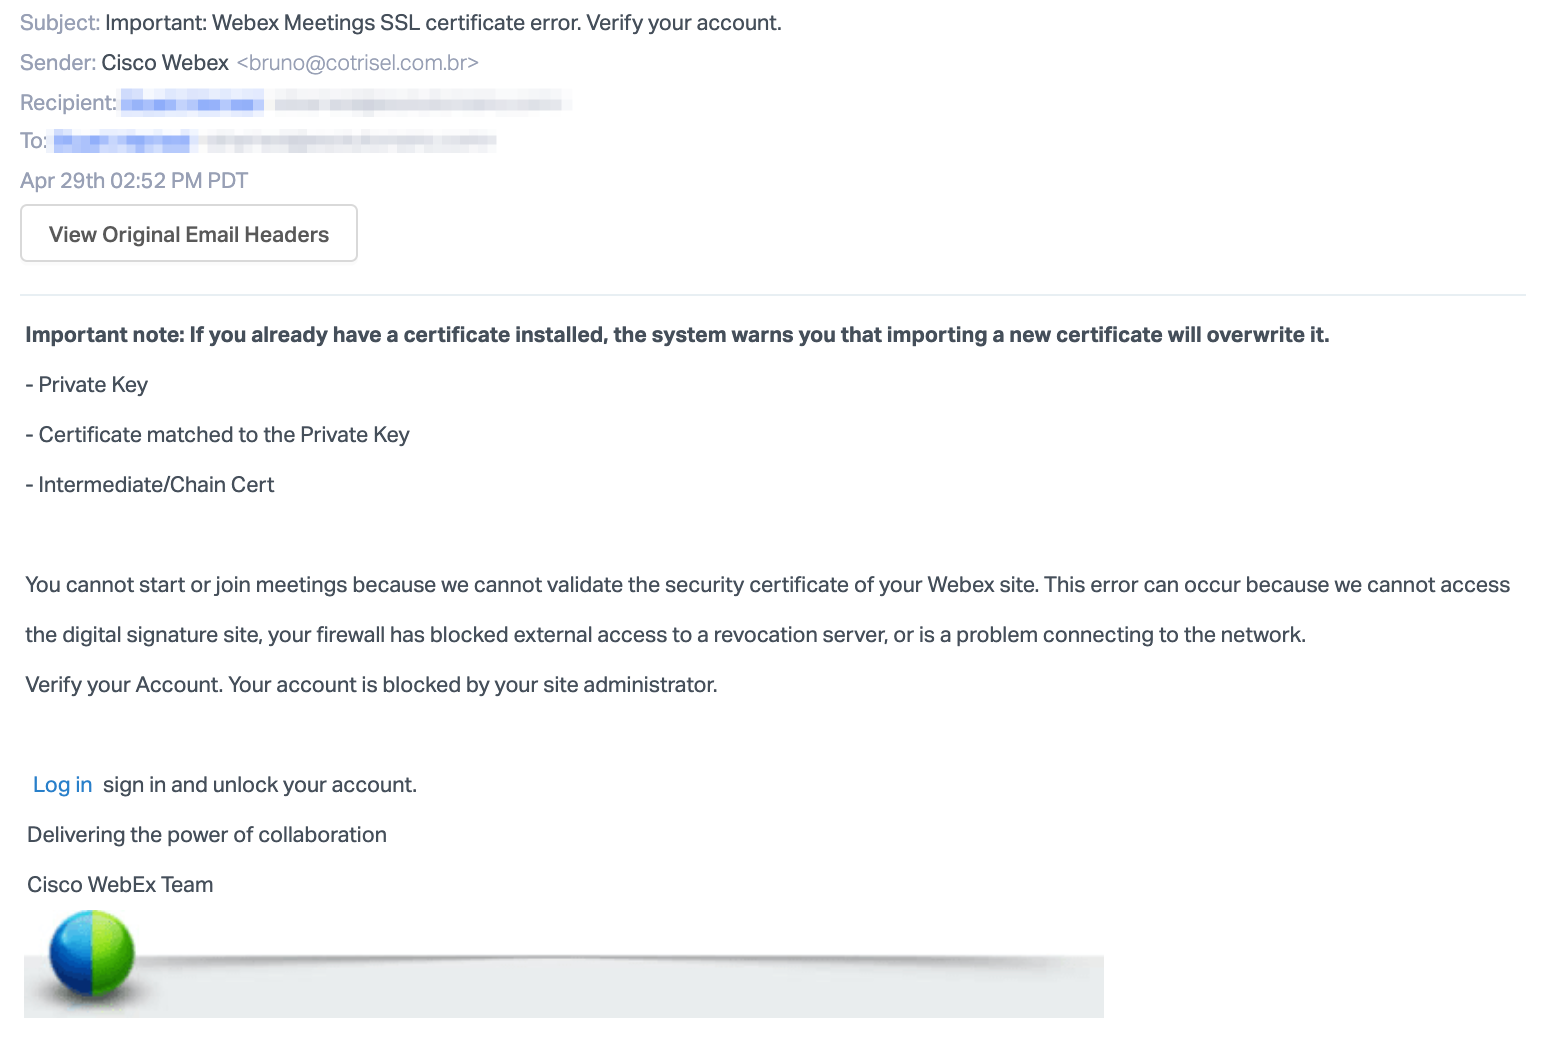Click the blurred name after To label
The width and height of the screenshot is (1552, 1040).
coord(122,141)
